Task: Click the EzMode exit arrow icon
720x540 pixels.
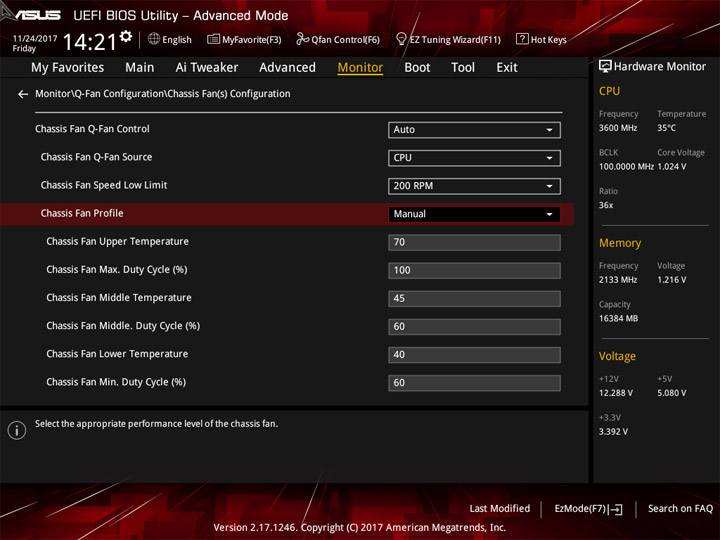Action: (616, 509)
